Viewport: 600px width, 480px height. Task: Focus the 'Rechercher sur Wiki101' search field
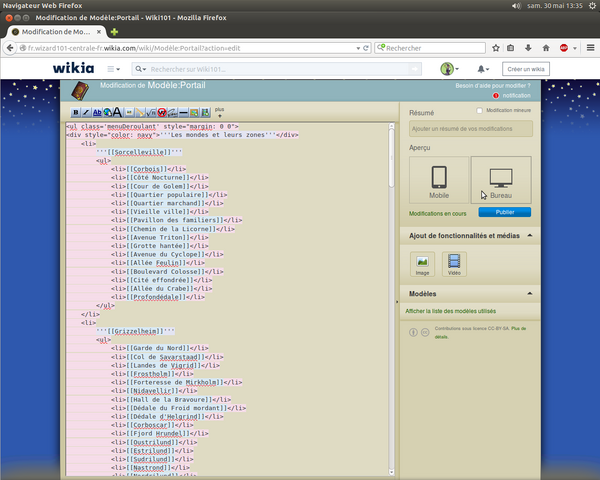(x=279, y=69)
